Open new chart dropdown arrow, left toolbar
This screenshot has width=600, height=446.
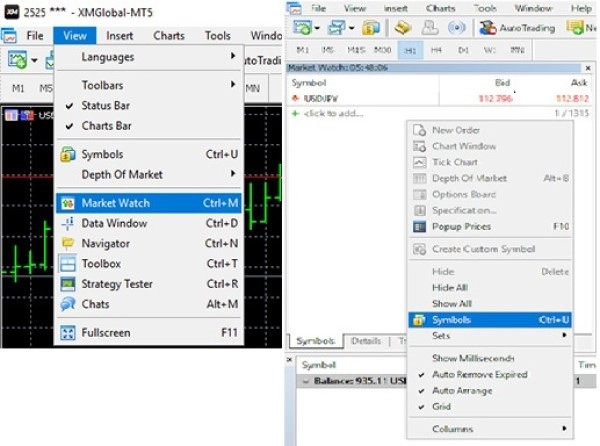[34, 60]
